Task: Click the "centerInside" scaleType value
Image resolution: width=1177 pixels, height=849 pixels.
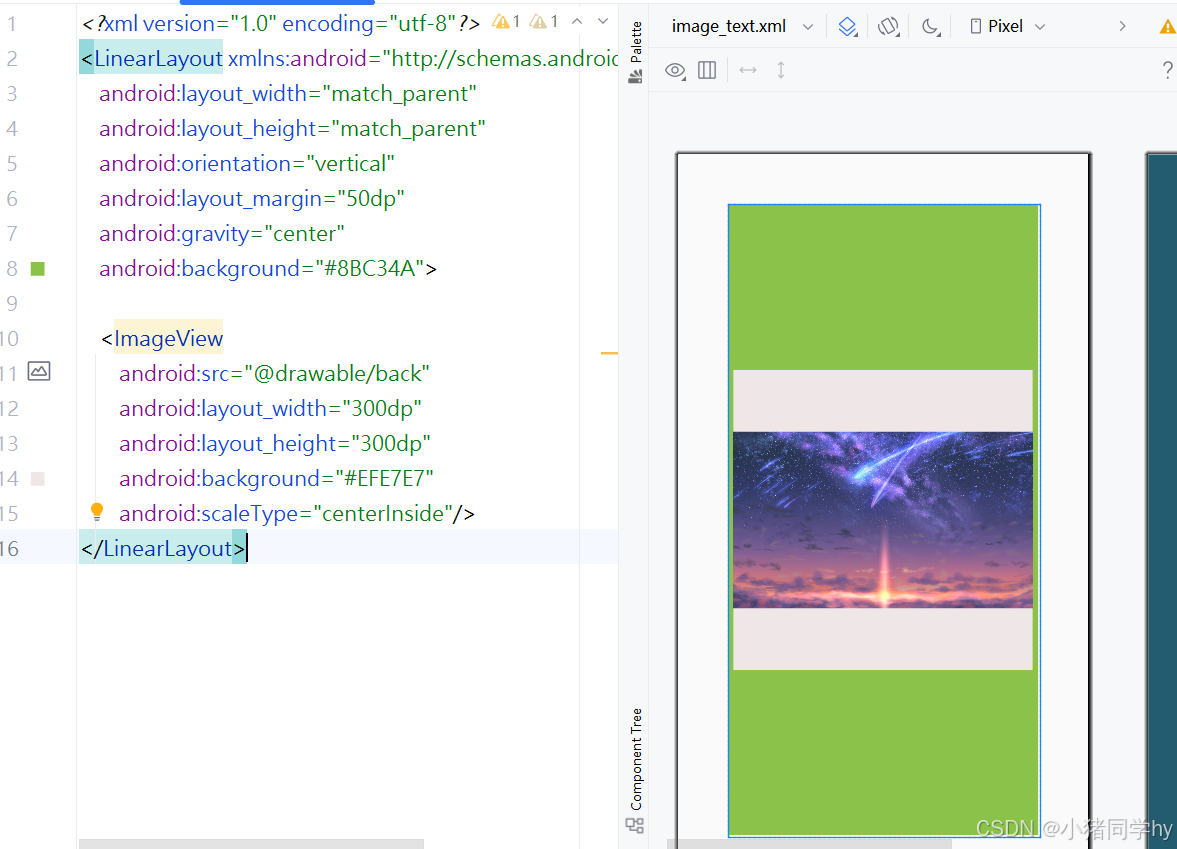Action: click(x=382, y=513)
